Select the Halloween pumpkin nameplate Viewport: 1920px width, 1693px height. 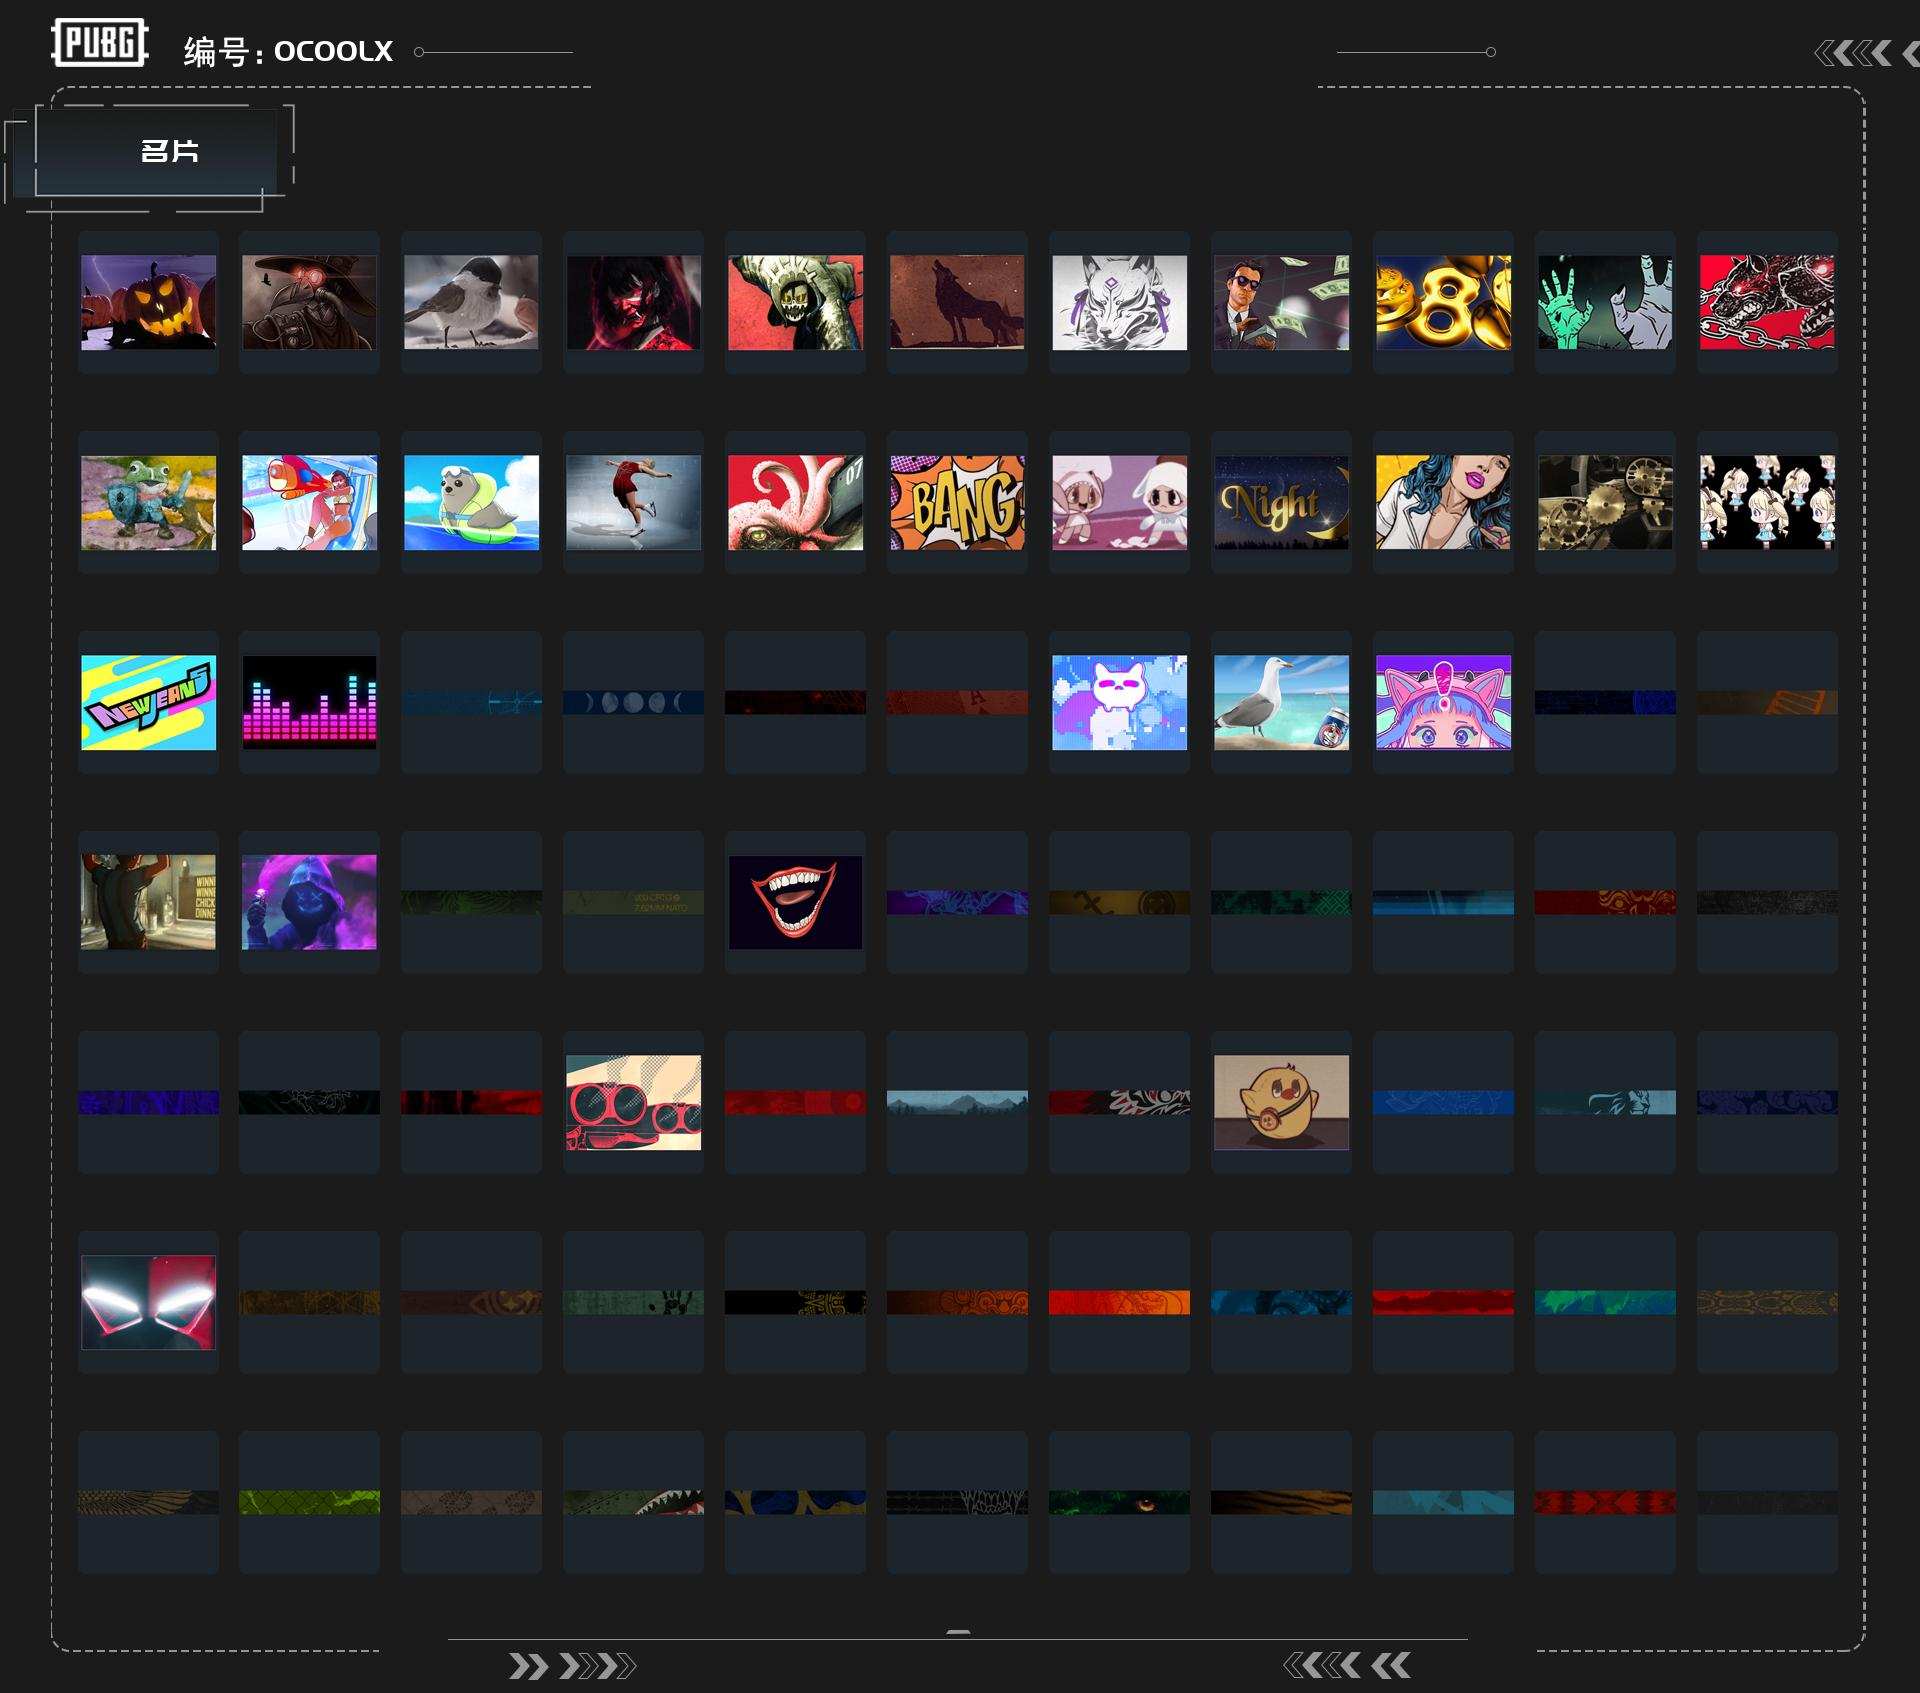point(148,302)
